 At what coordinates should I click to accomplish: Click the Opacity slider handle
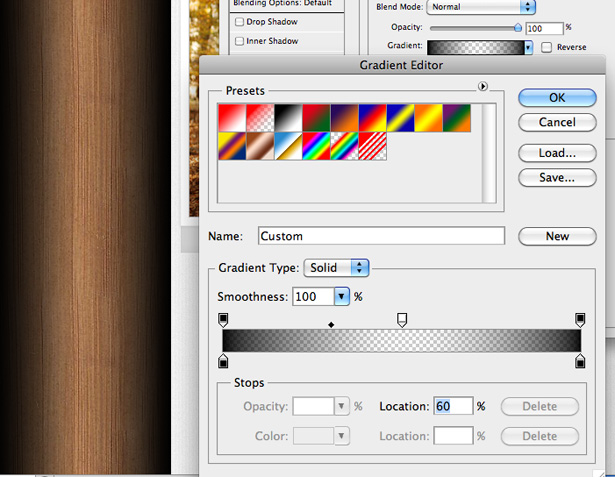click(x=518, y=27)
